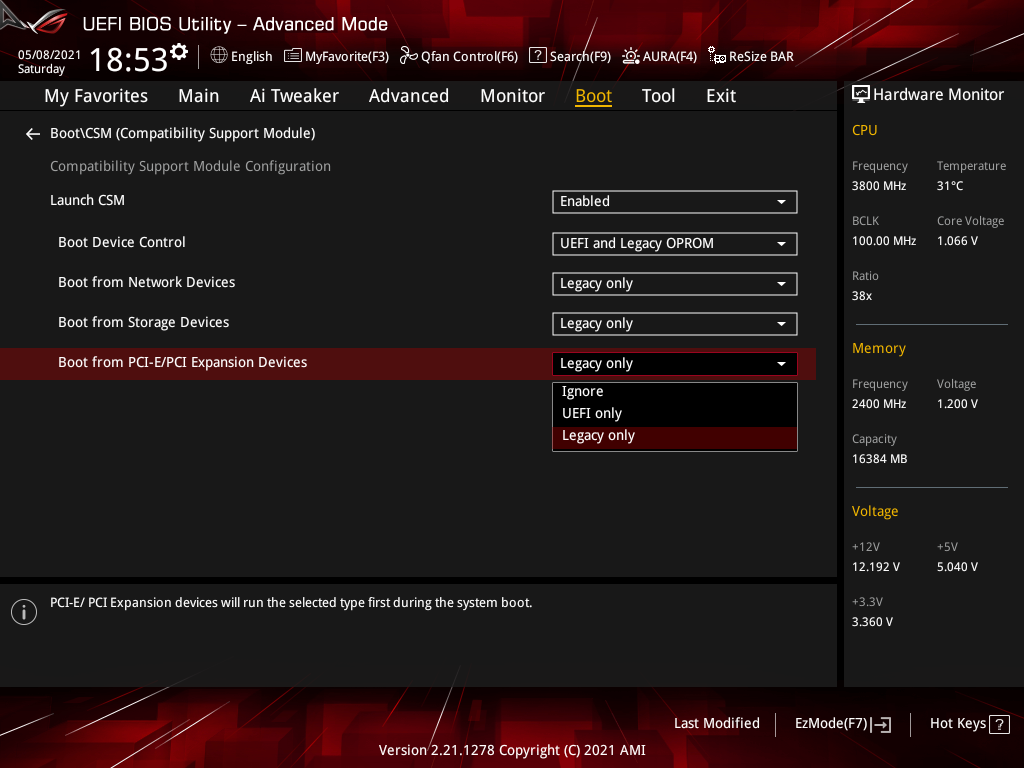This screenshot has height=768, width=1024.
Task: Click the version 2.21.1278 copyright text
Action: click(512, 750)
